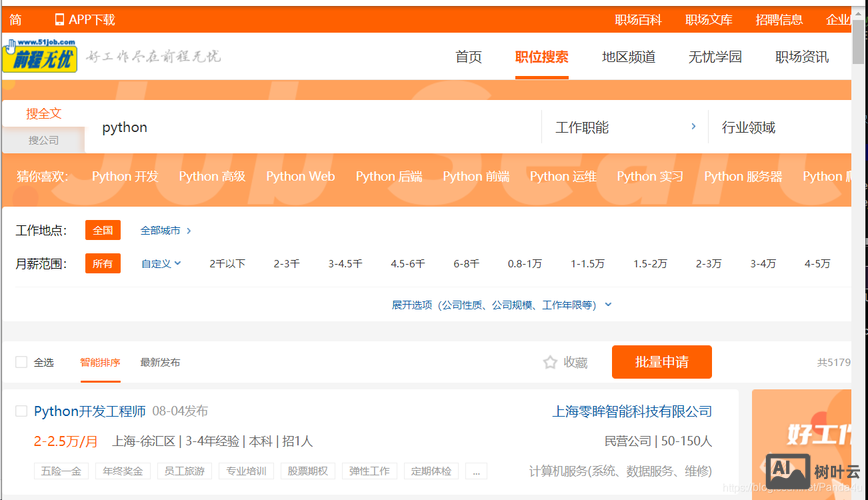Click the ellipsis tag for more benefits
Image resolution: width=868 pixels, height=500 pixels.
tap(476, 471)
